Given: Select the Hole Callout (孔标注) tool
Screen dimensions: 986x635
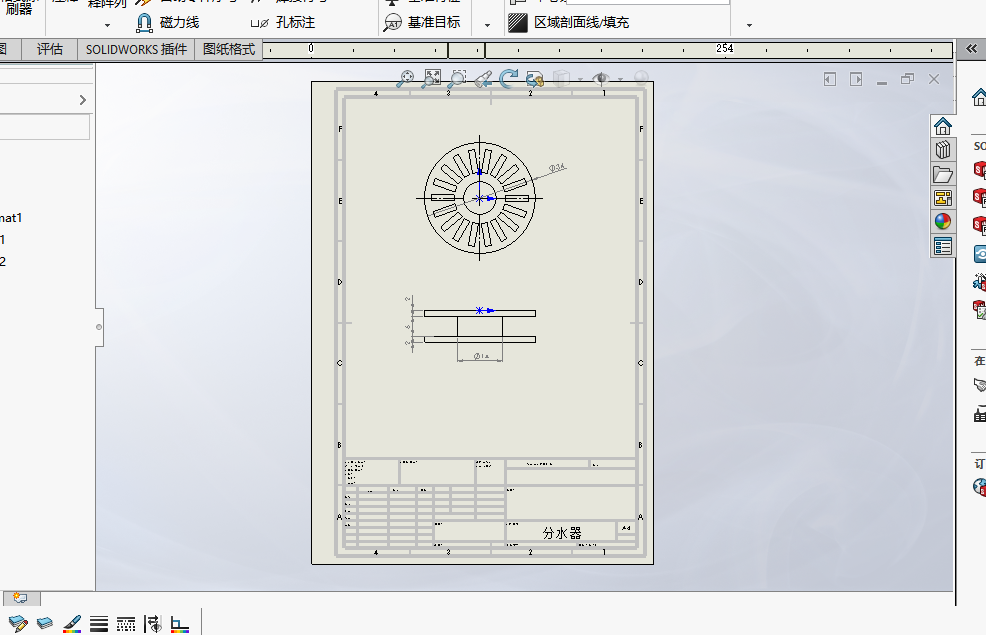Looking at the screenshot, I should pos(283,23).
